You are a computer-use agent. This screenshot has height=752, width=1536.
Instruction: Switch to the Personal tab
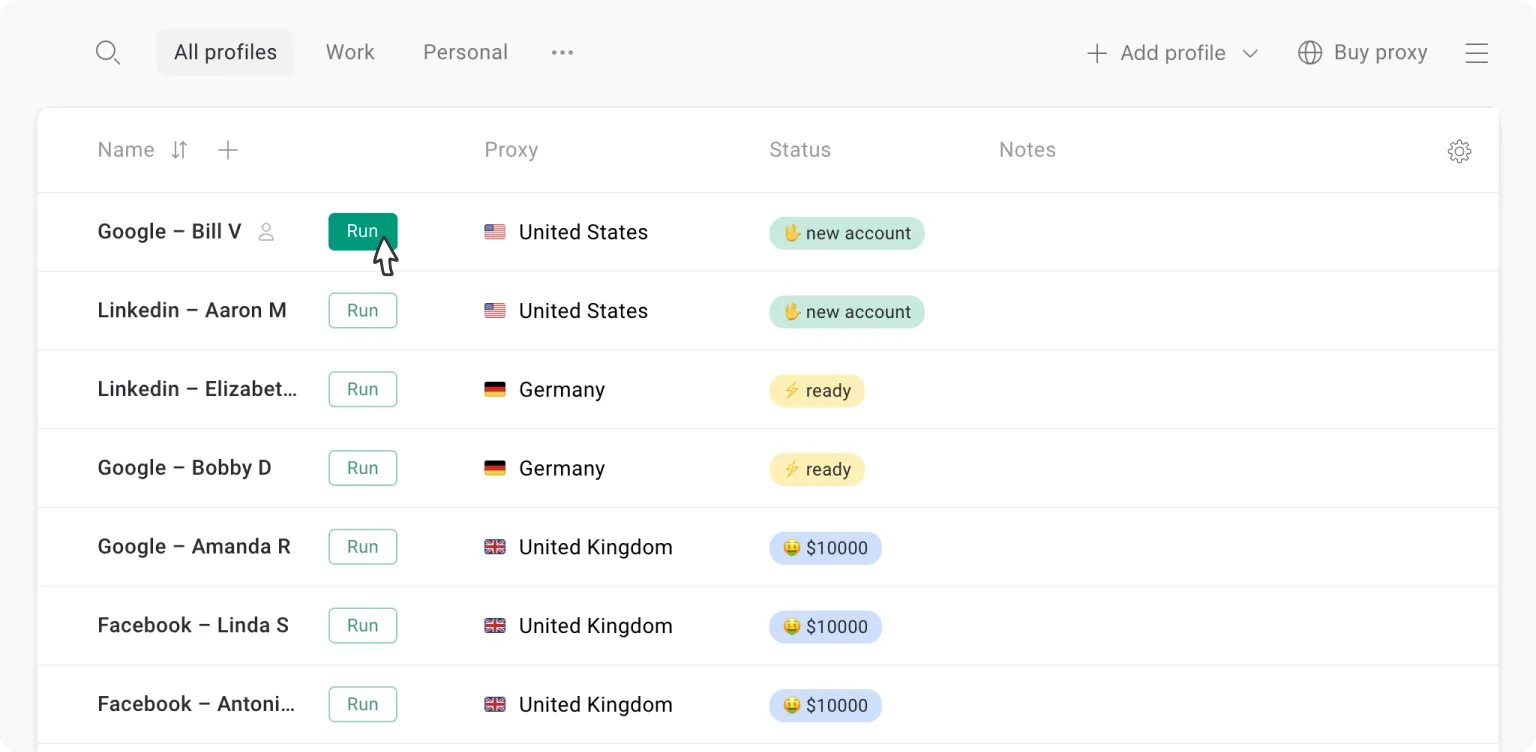[x=465, y=52]
